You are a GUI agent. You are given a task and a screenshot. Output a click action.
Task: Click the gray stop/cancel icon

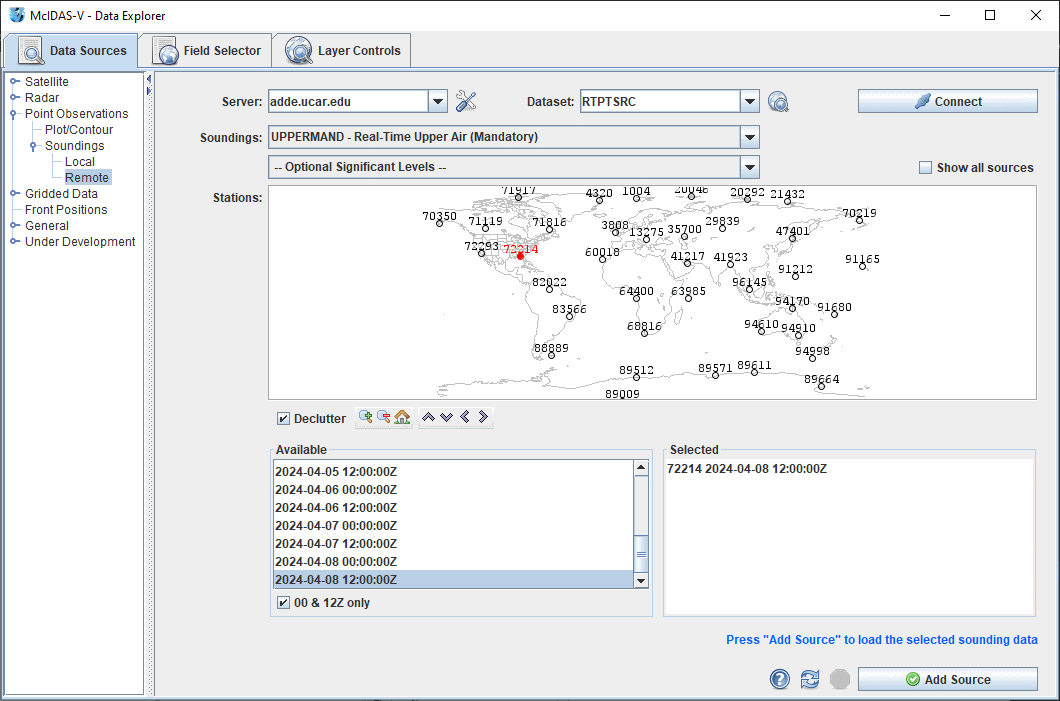tap(840, 679)
